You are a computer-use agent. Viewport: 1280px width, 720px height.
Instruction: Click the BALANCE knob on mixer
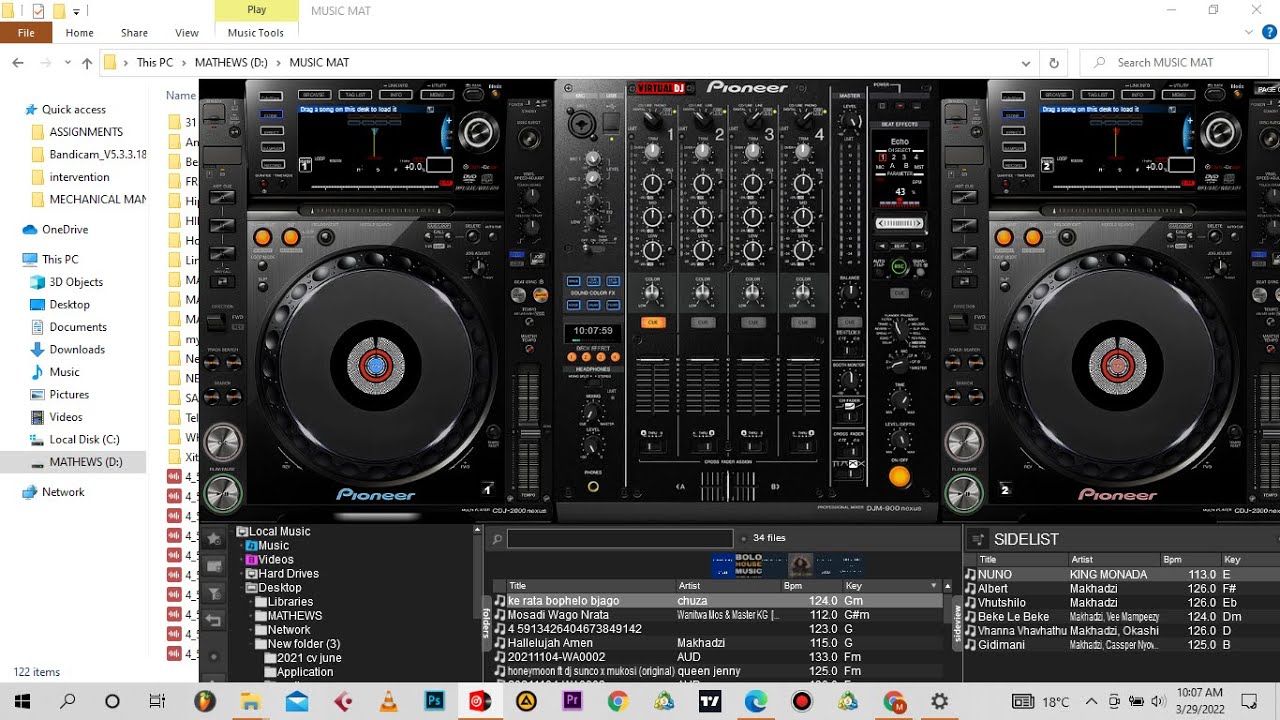[x=850, y=293]
